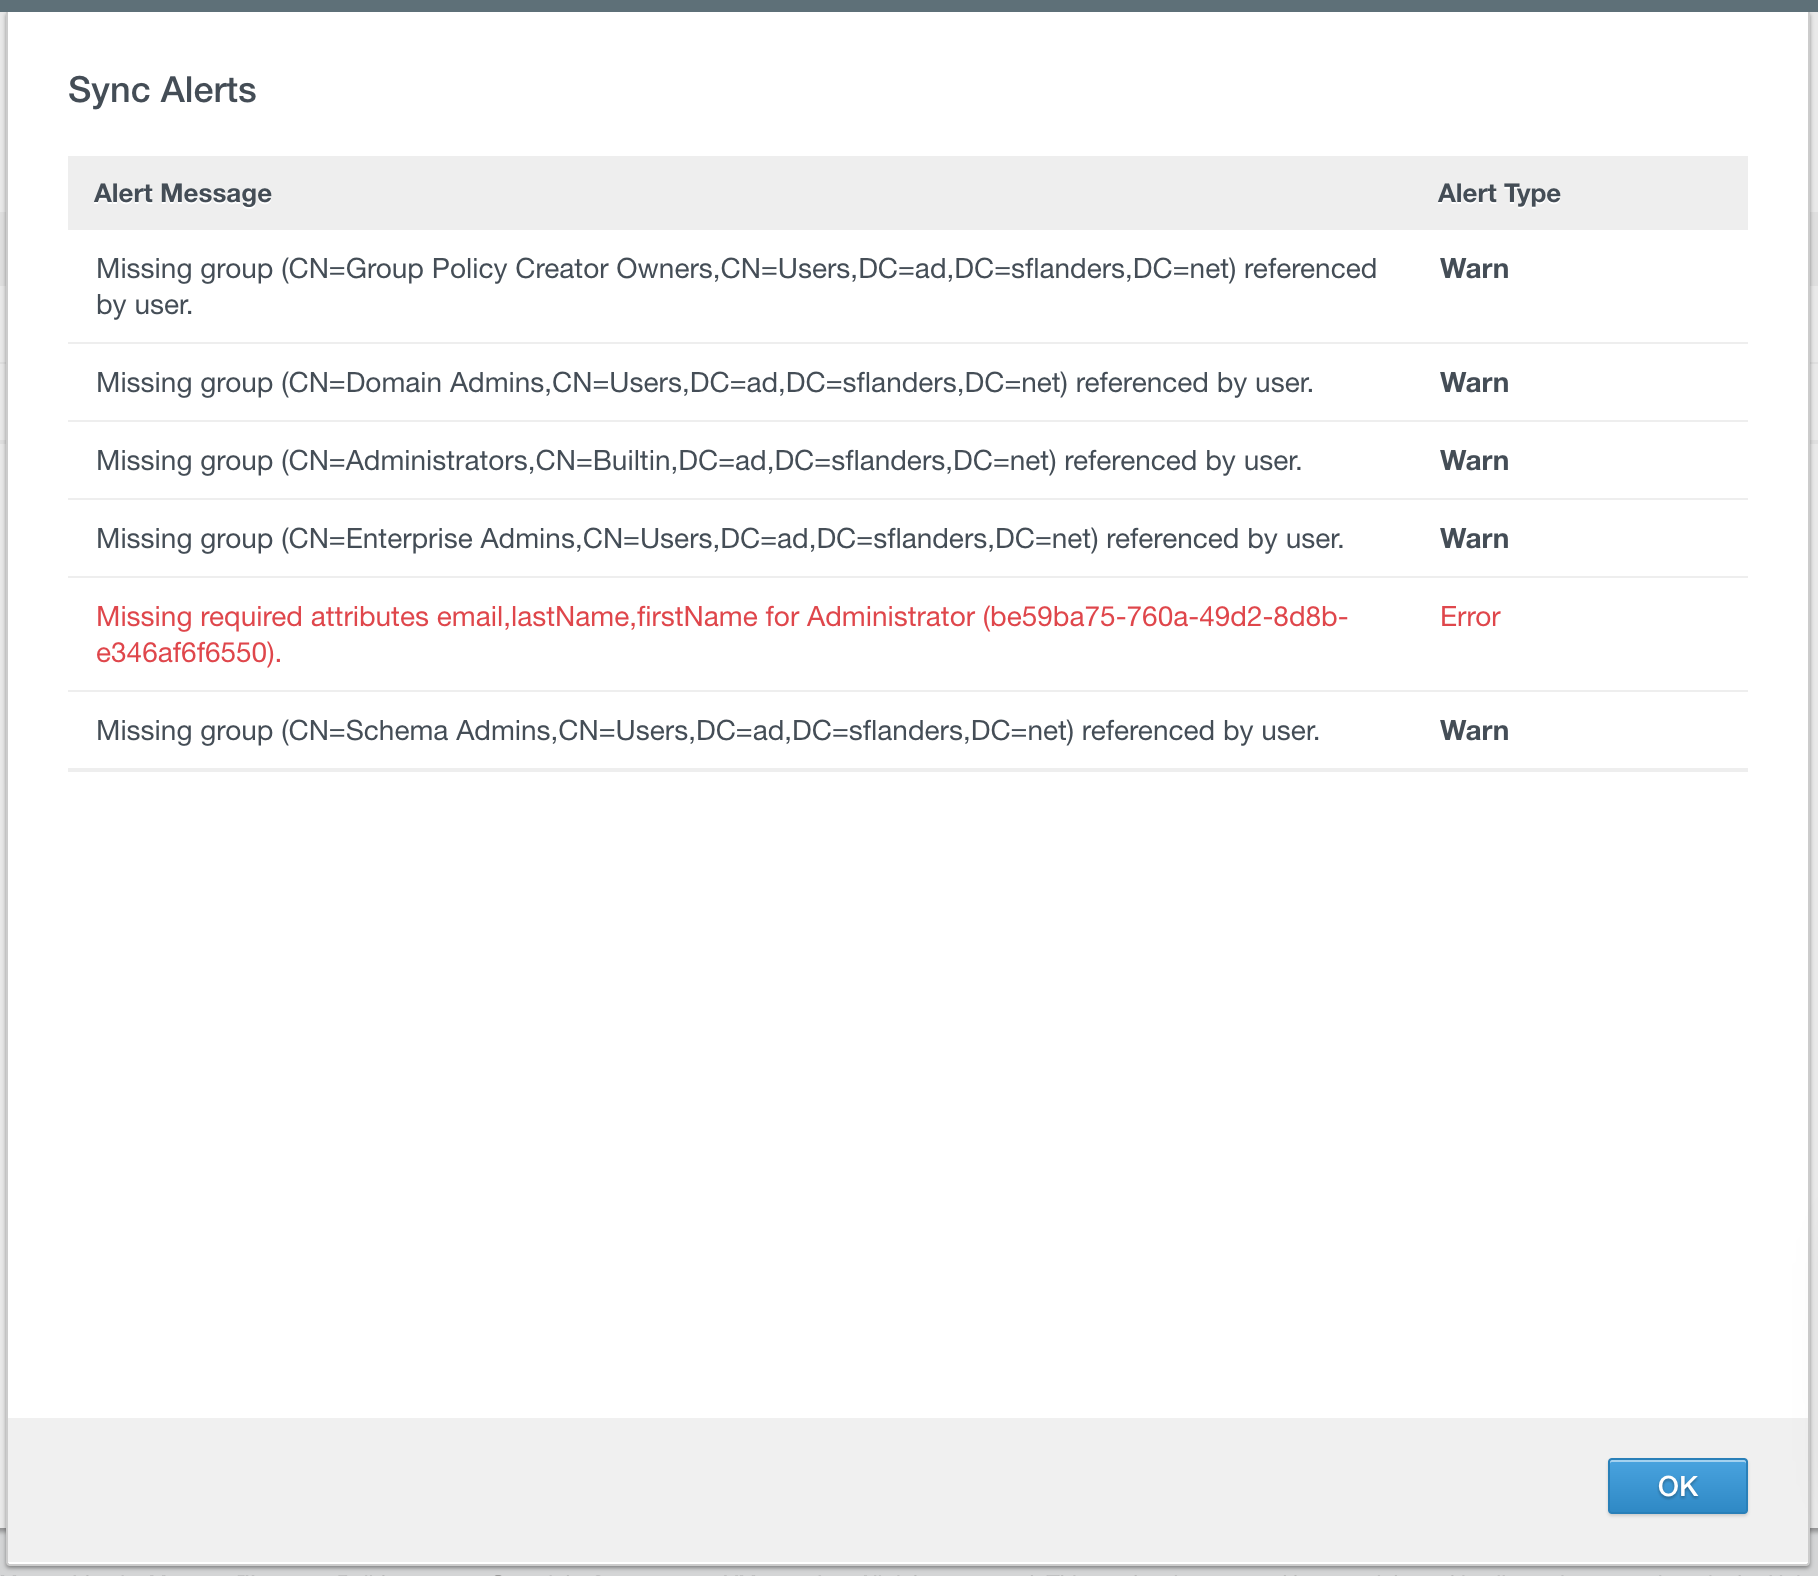This screenshot has height=1576, width=1818.
Task: Click Warn type in Administrators Builtin row
Action: click(1473, 461)
